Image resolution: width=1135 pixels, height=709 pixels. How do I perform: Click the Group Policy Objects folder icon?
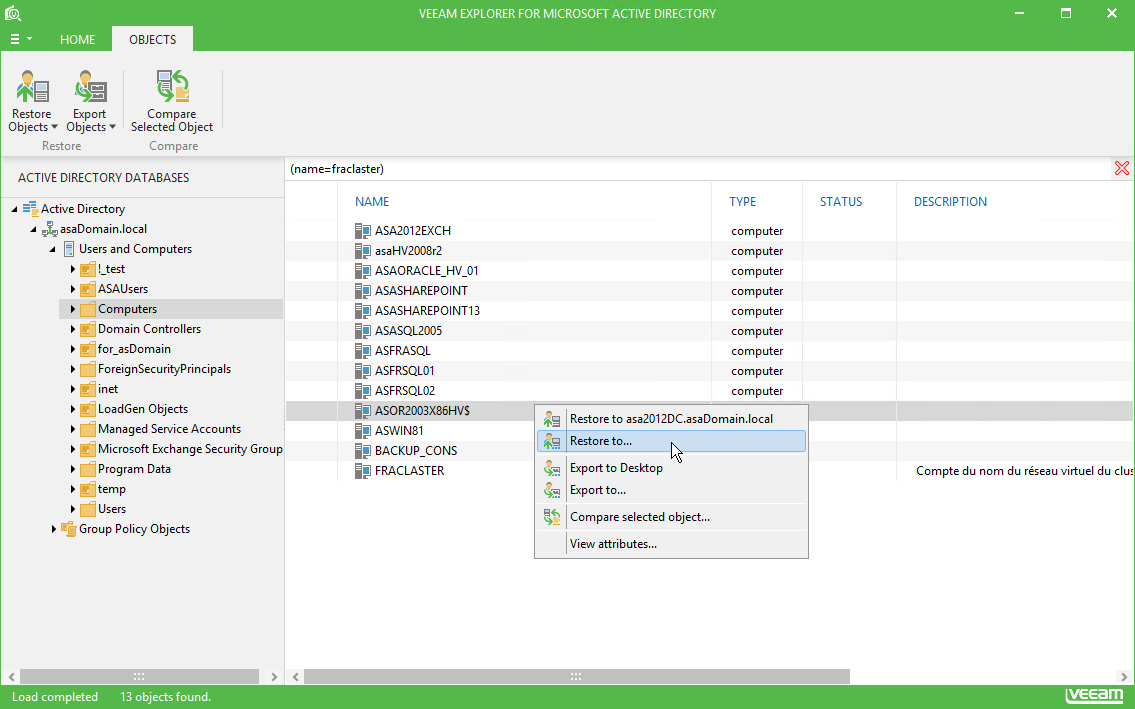point(69,529)
